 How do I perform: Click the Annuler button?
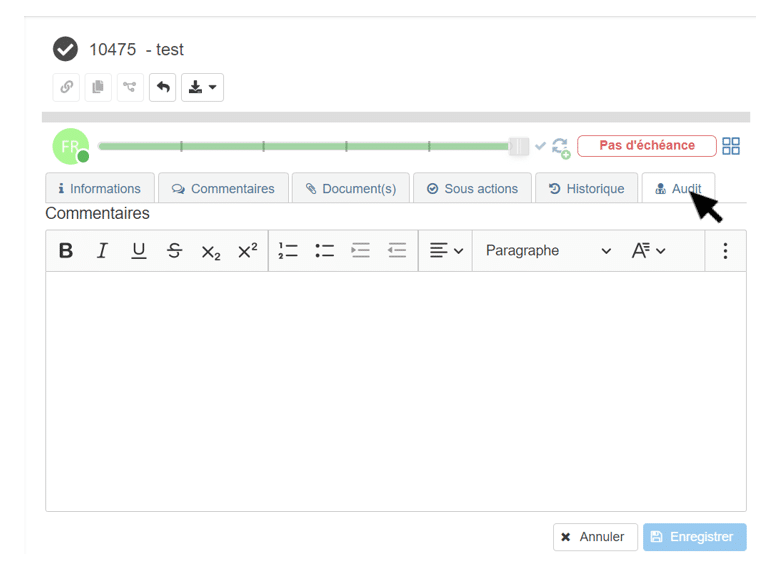click(595, 537)
